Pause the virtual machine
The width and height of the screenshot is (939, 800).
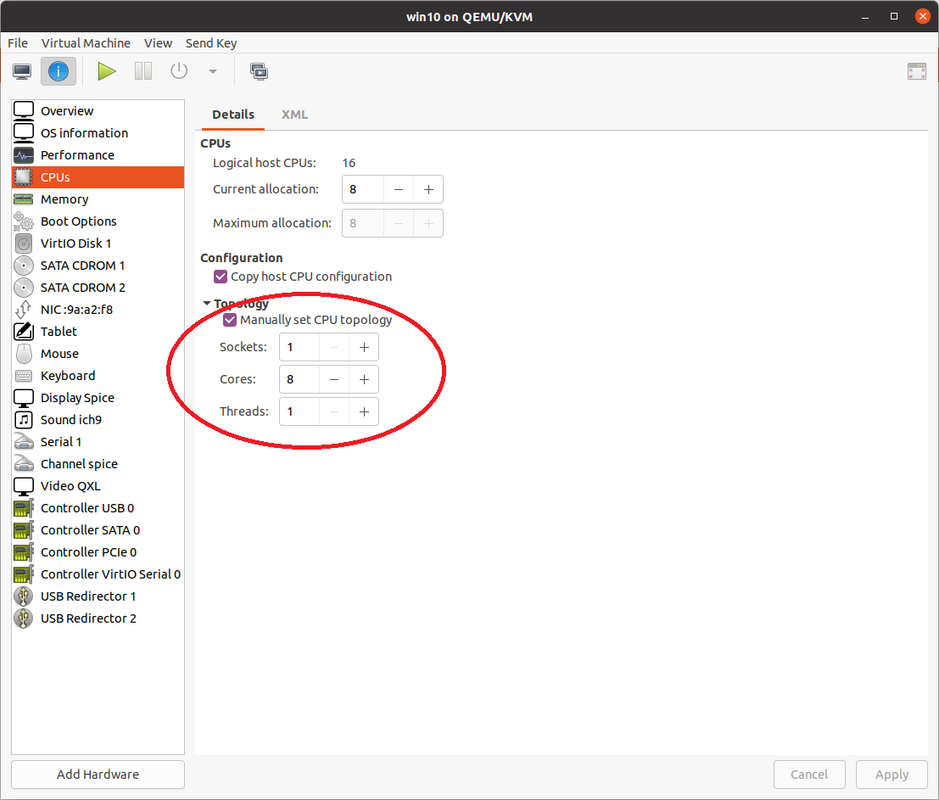click(x=143, y=72)
